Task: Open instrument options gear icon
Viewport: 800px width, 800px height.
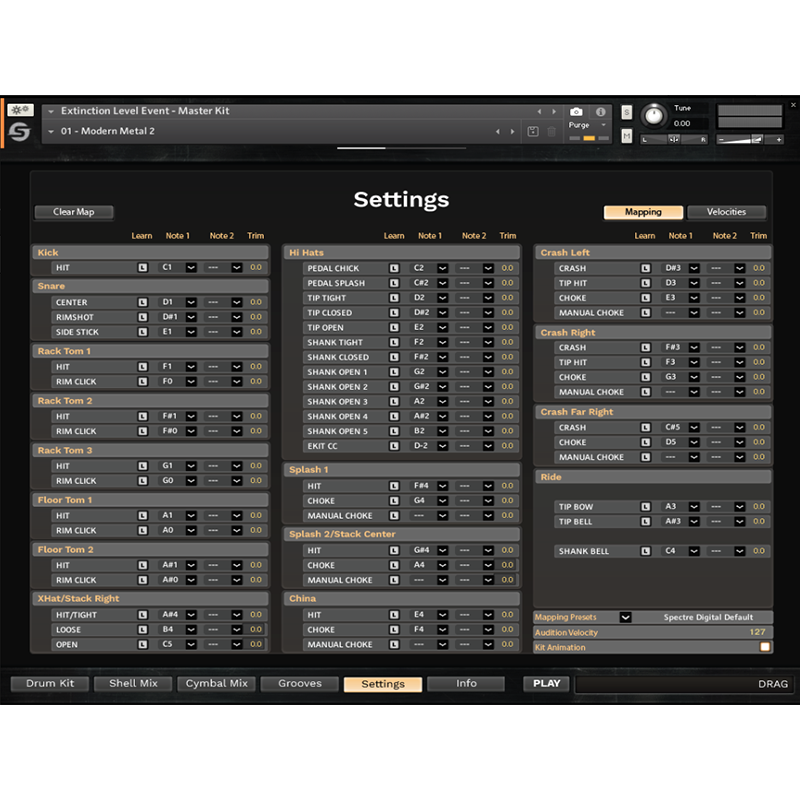Action: pyautogui.click(x=20, y=110)
